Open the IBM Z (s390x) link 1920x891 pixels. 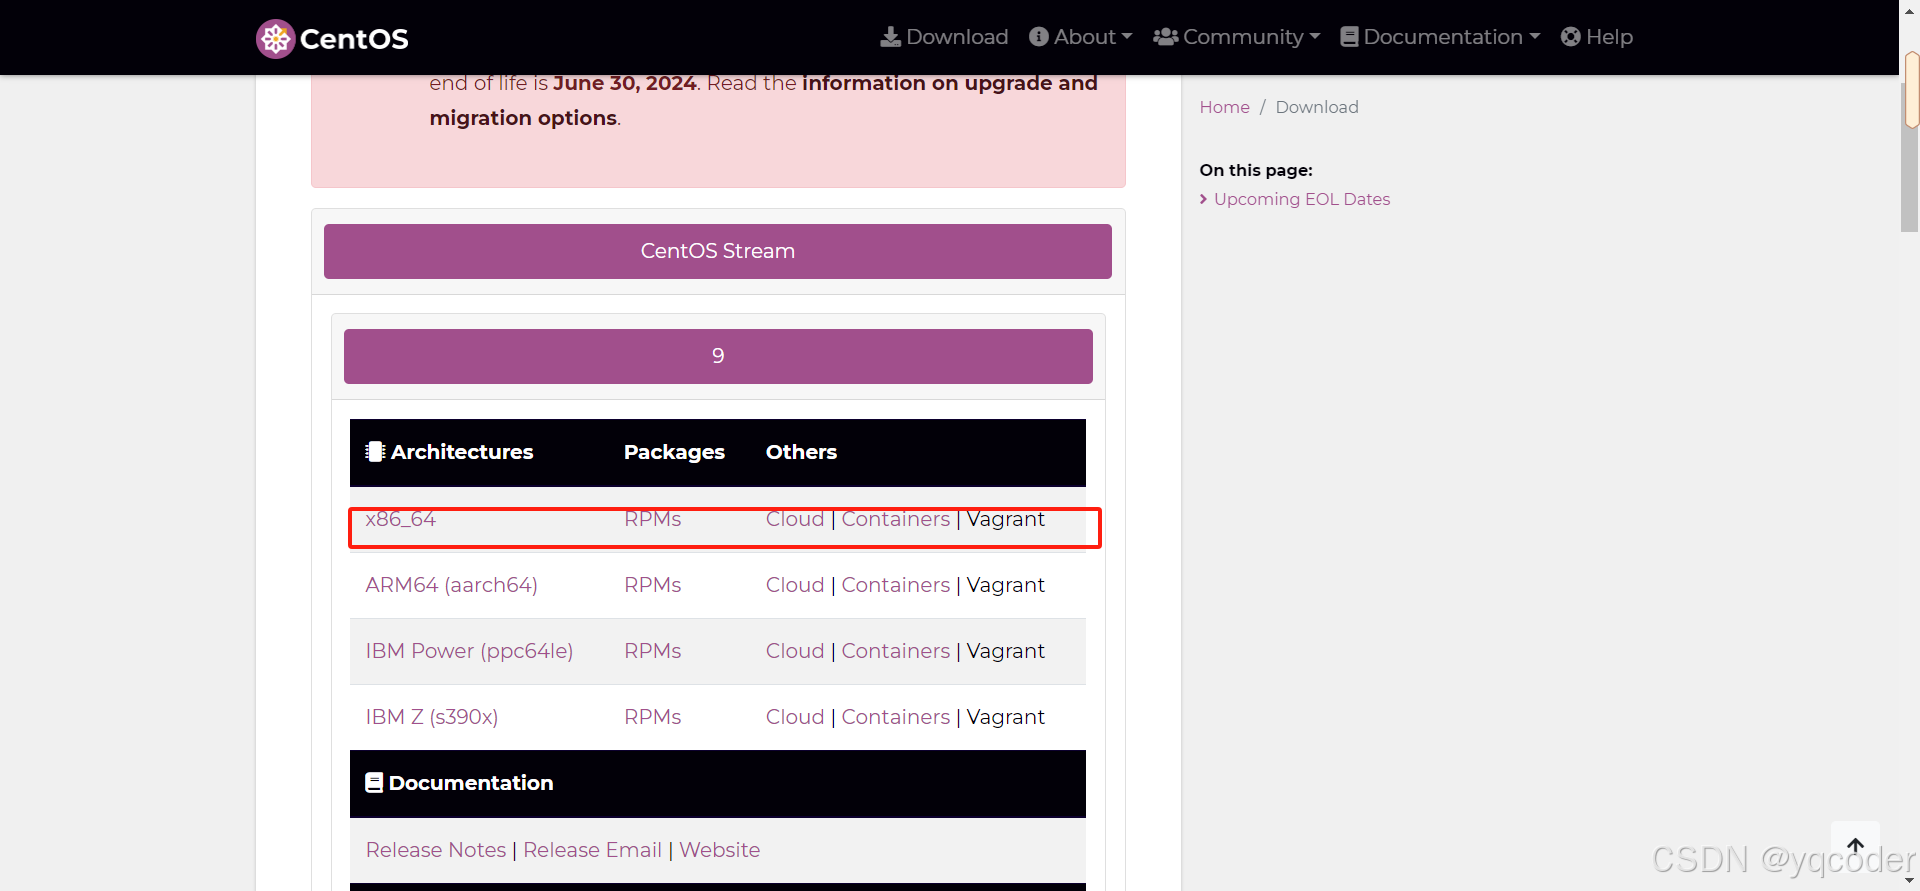pos(432,717)
